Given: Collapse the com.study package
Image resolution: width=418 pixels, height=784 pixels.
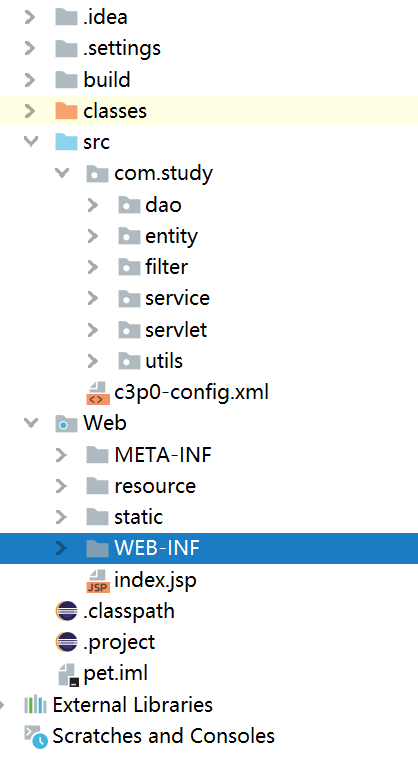Looking at the screenshot, I should pyautogui.click(x=62, y=174).
